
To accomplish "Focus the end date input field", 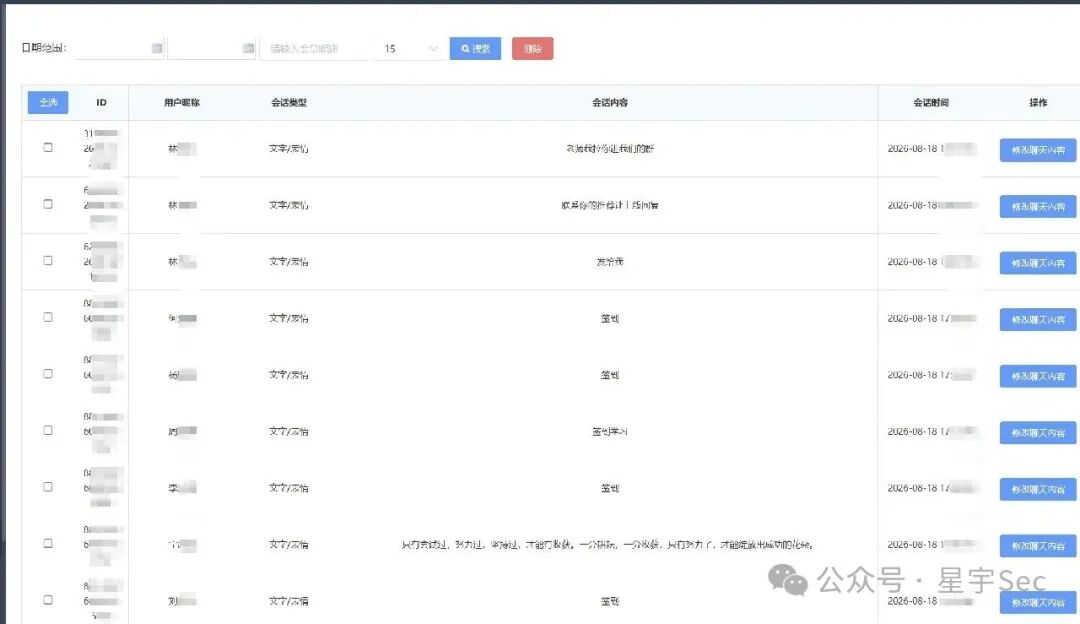I will point(211,48).
